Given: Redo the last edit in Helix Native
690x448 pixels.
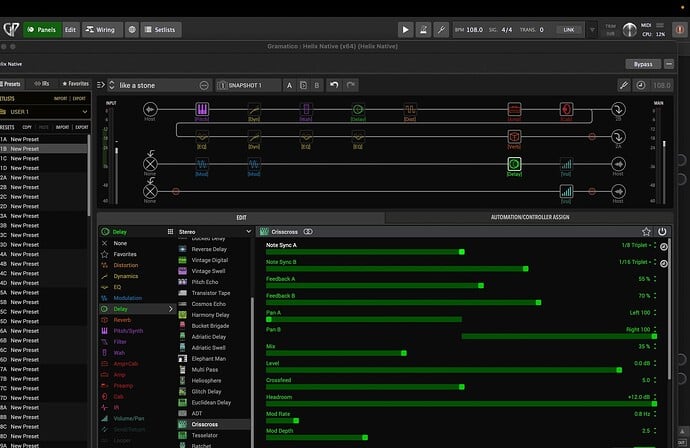Looking at the screenshot, I should coord(351,85).
